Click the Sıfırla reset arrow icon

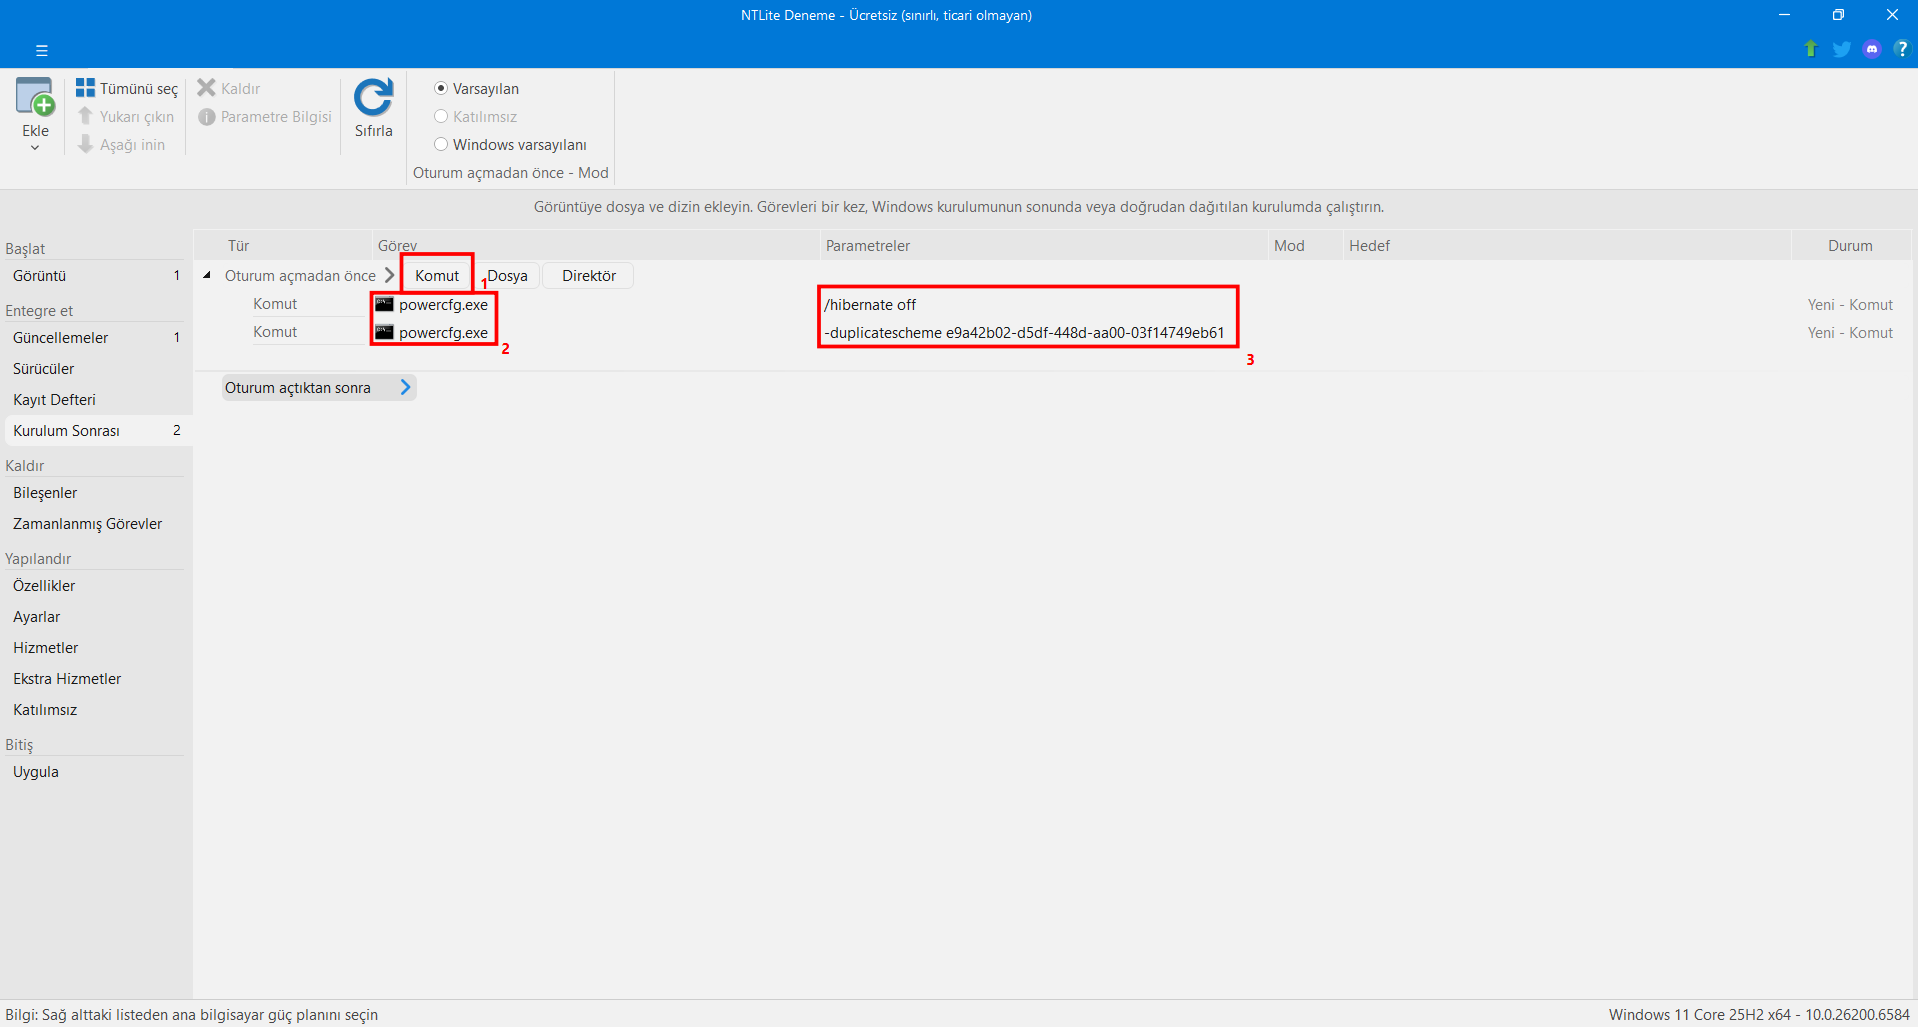pos(373,98)
